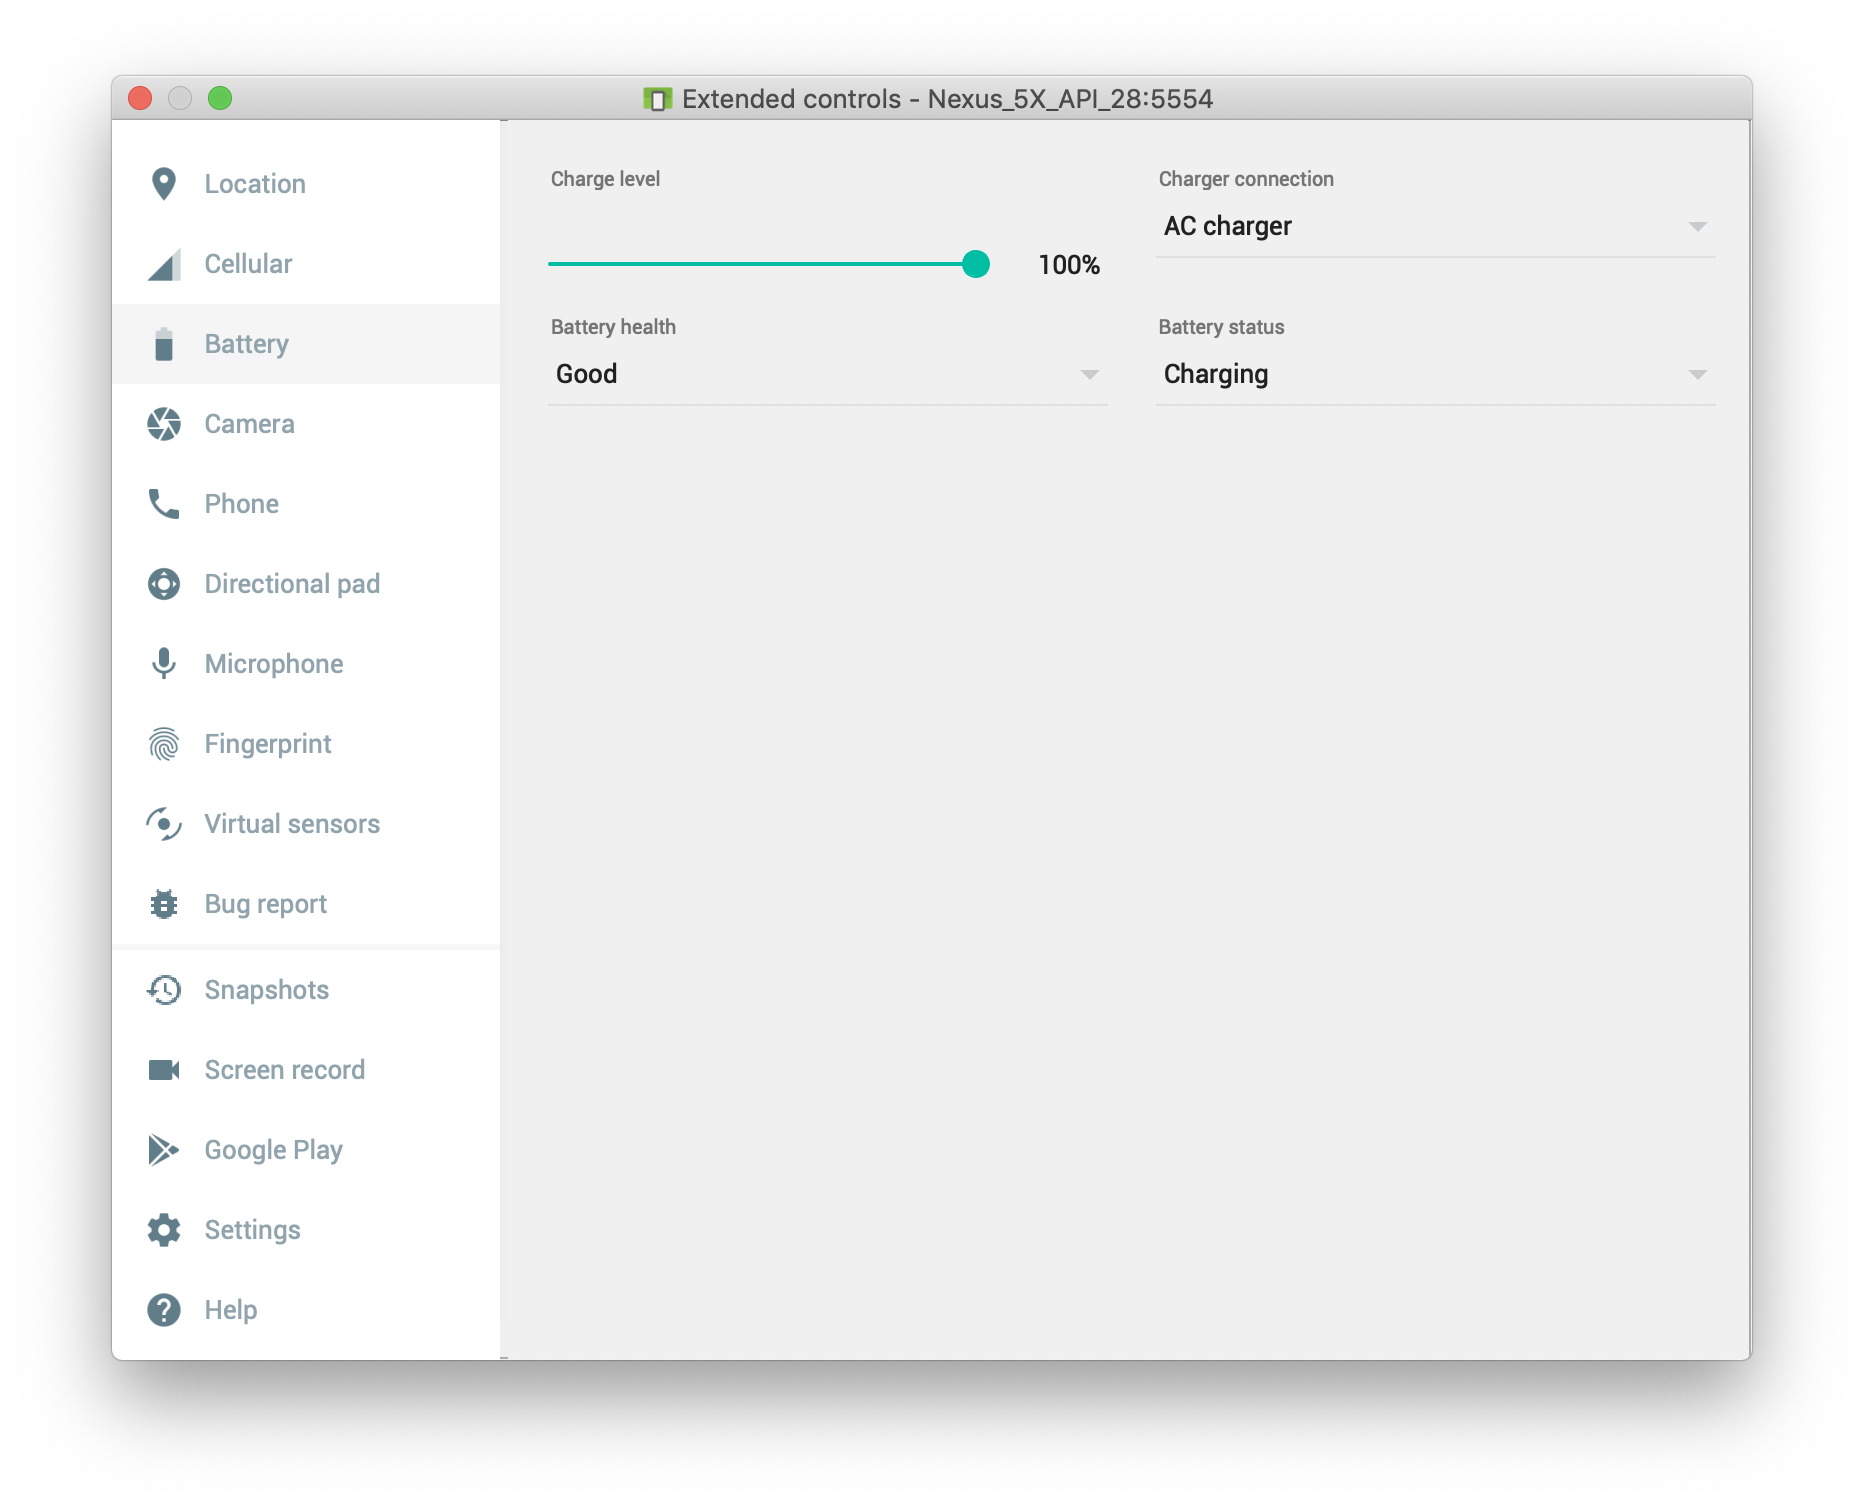Open the Microphone panel
This screenshot has width=1864, height=1508.
pos(306,664)
